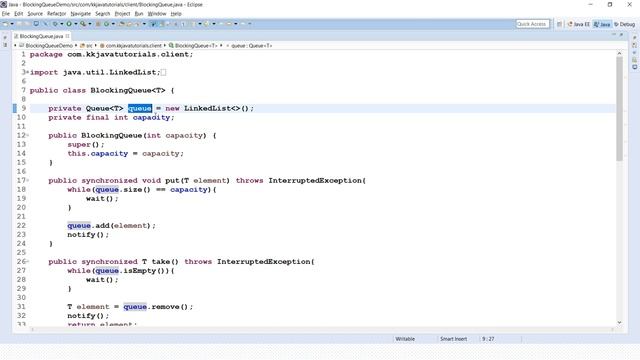Click 'InterruptedException' on line 17

tap(315, 180)
